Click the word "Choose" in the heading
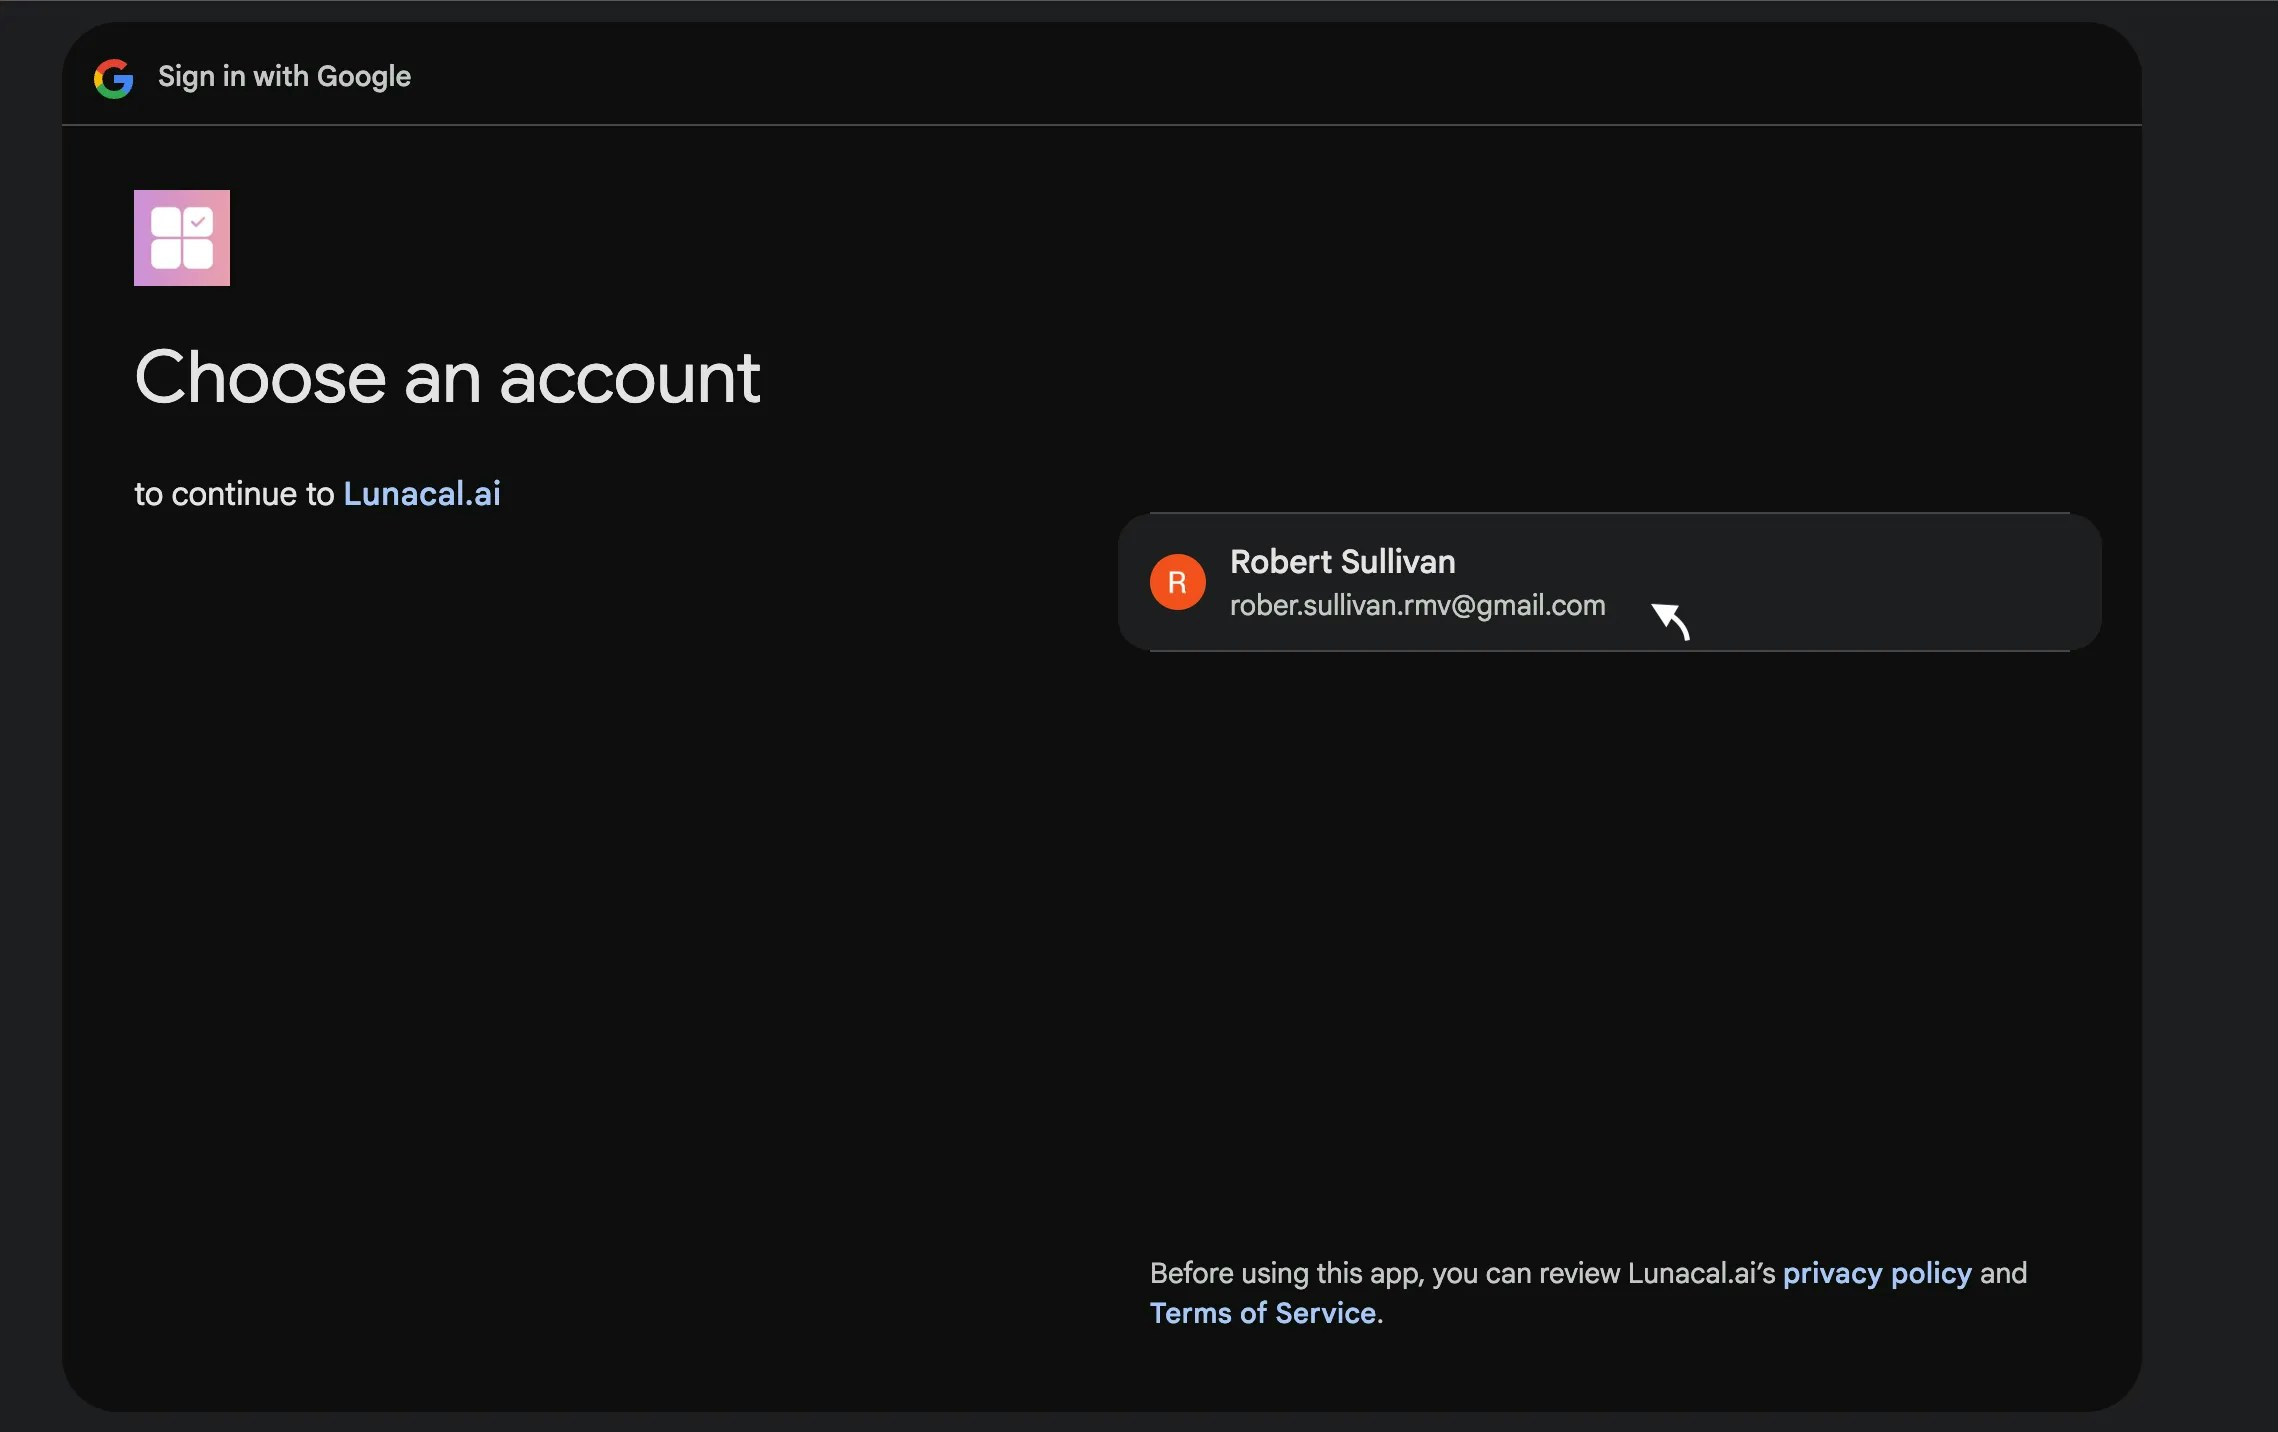The width and height of the screenshot is (2278, 1432). pos(260,378)
